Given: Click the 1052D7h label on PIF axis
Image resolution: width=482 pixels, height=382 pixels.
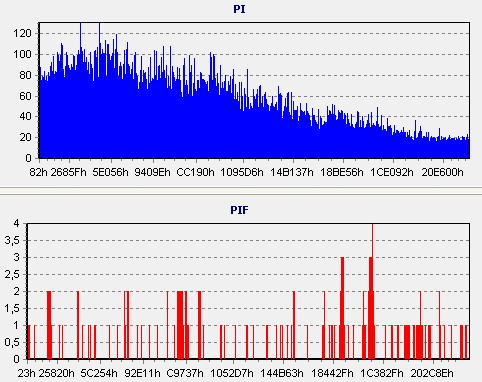Looking at the screenshot, I should coord(232,373).
